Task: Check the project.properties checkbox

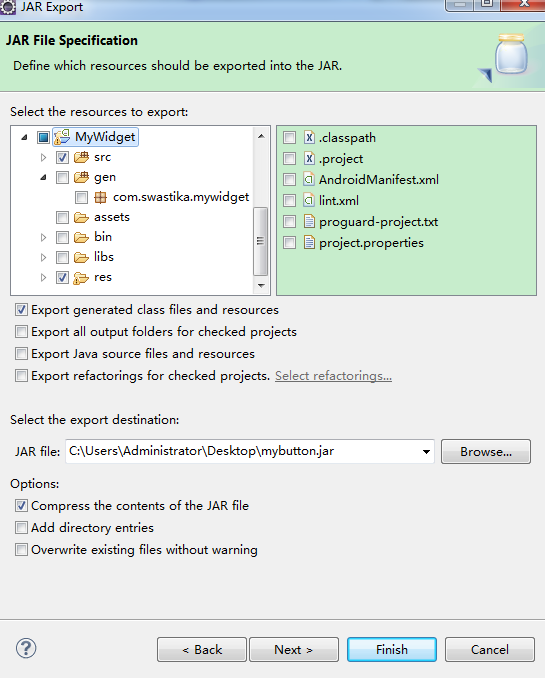Action: pos(289,242)
